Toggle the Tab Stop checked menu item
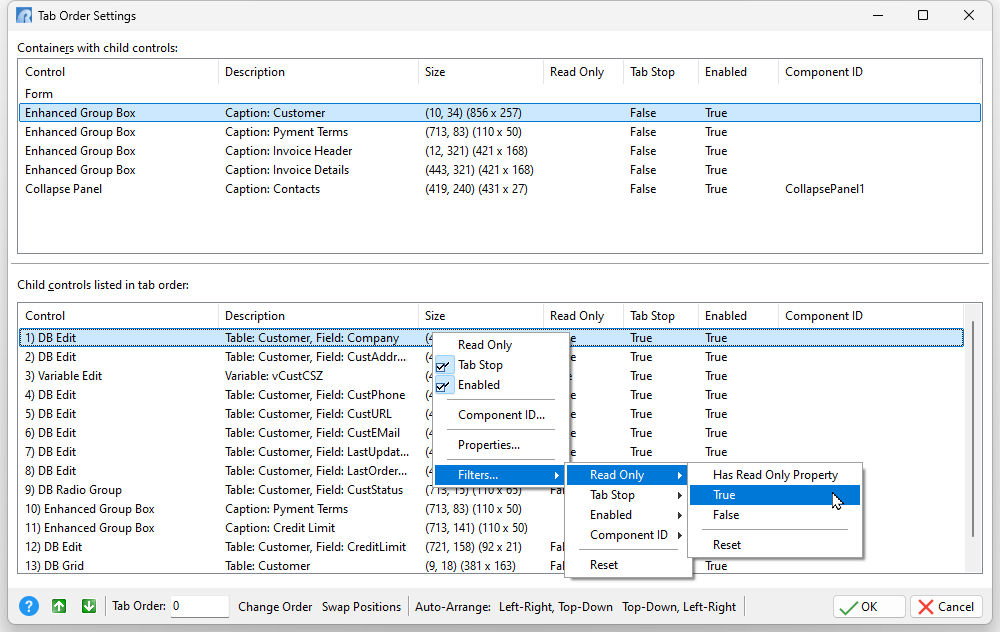Image resolution: width=1000 pixels, height=632 pixels. pos(501,365)
